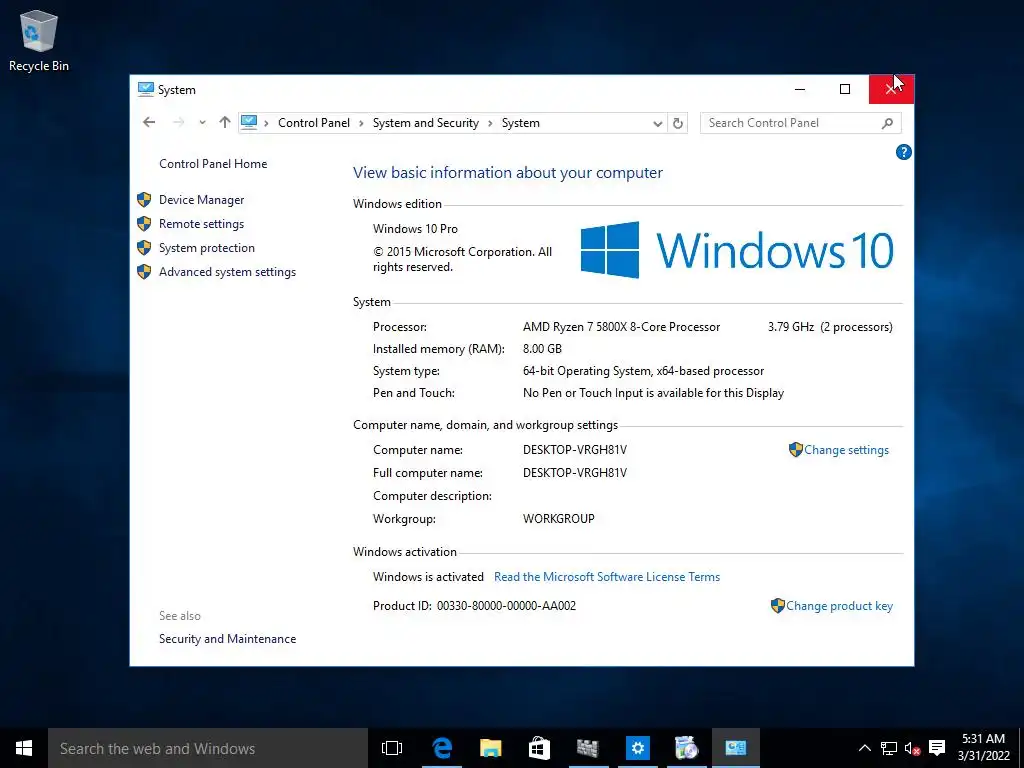1024x768 pixels.
Task: Open Device Manager link
Action: (201, 200)
